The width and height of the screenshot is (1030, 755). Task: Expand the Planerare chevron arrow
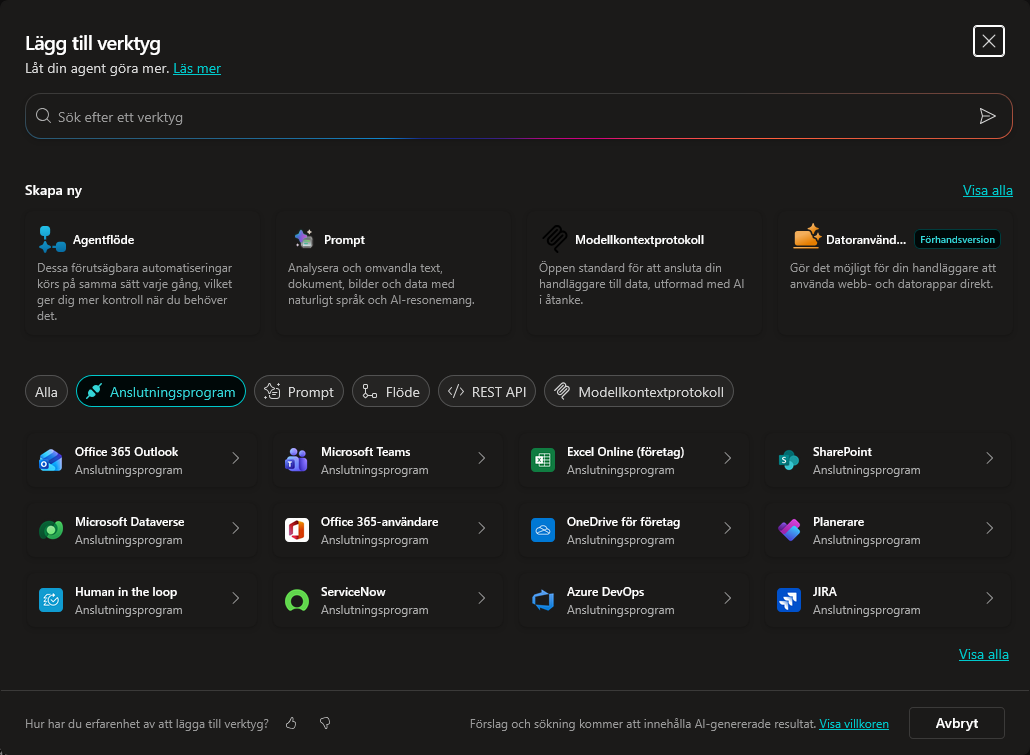pos(990,528)
